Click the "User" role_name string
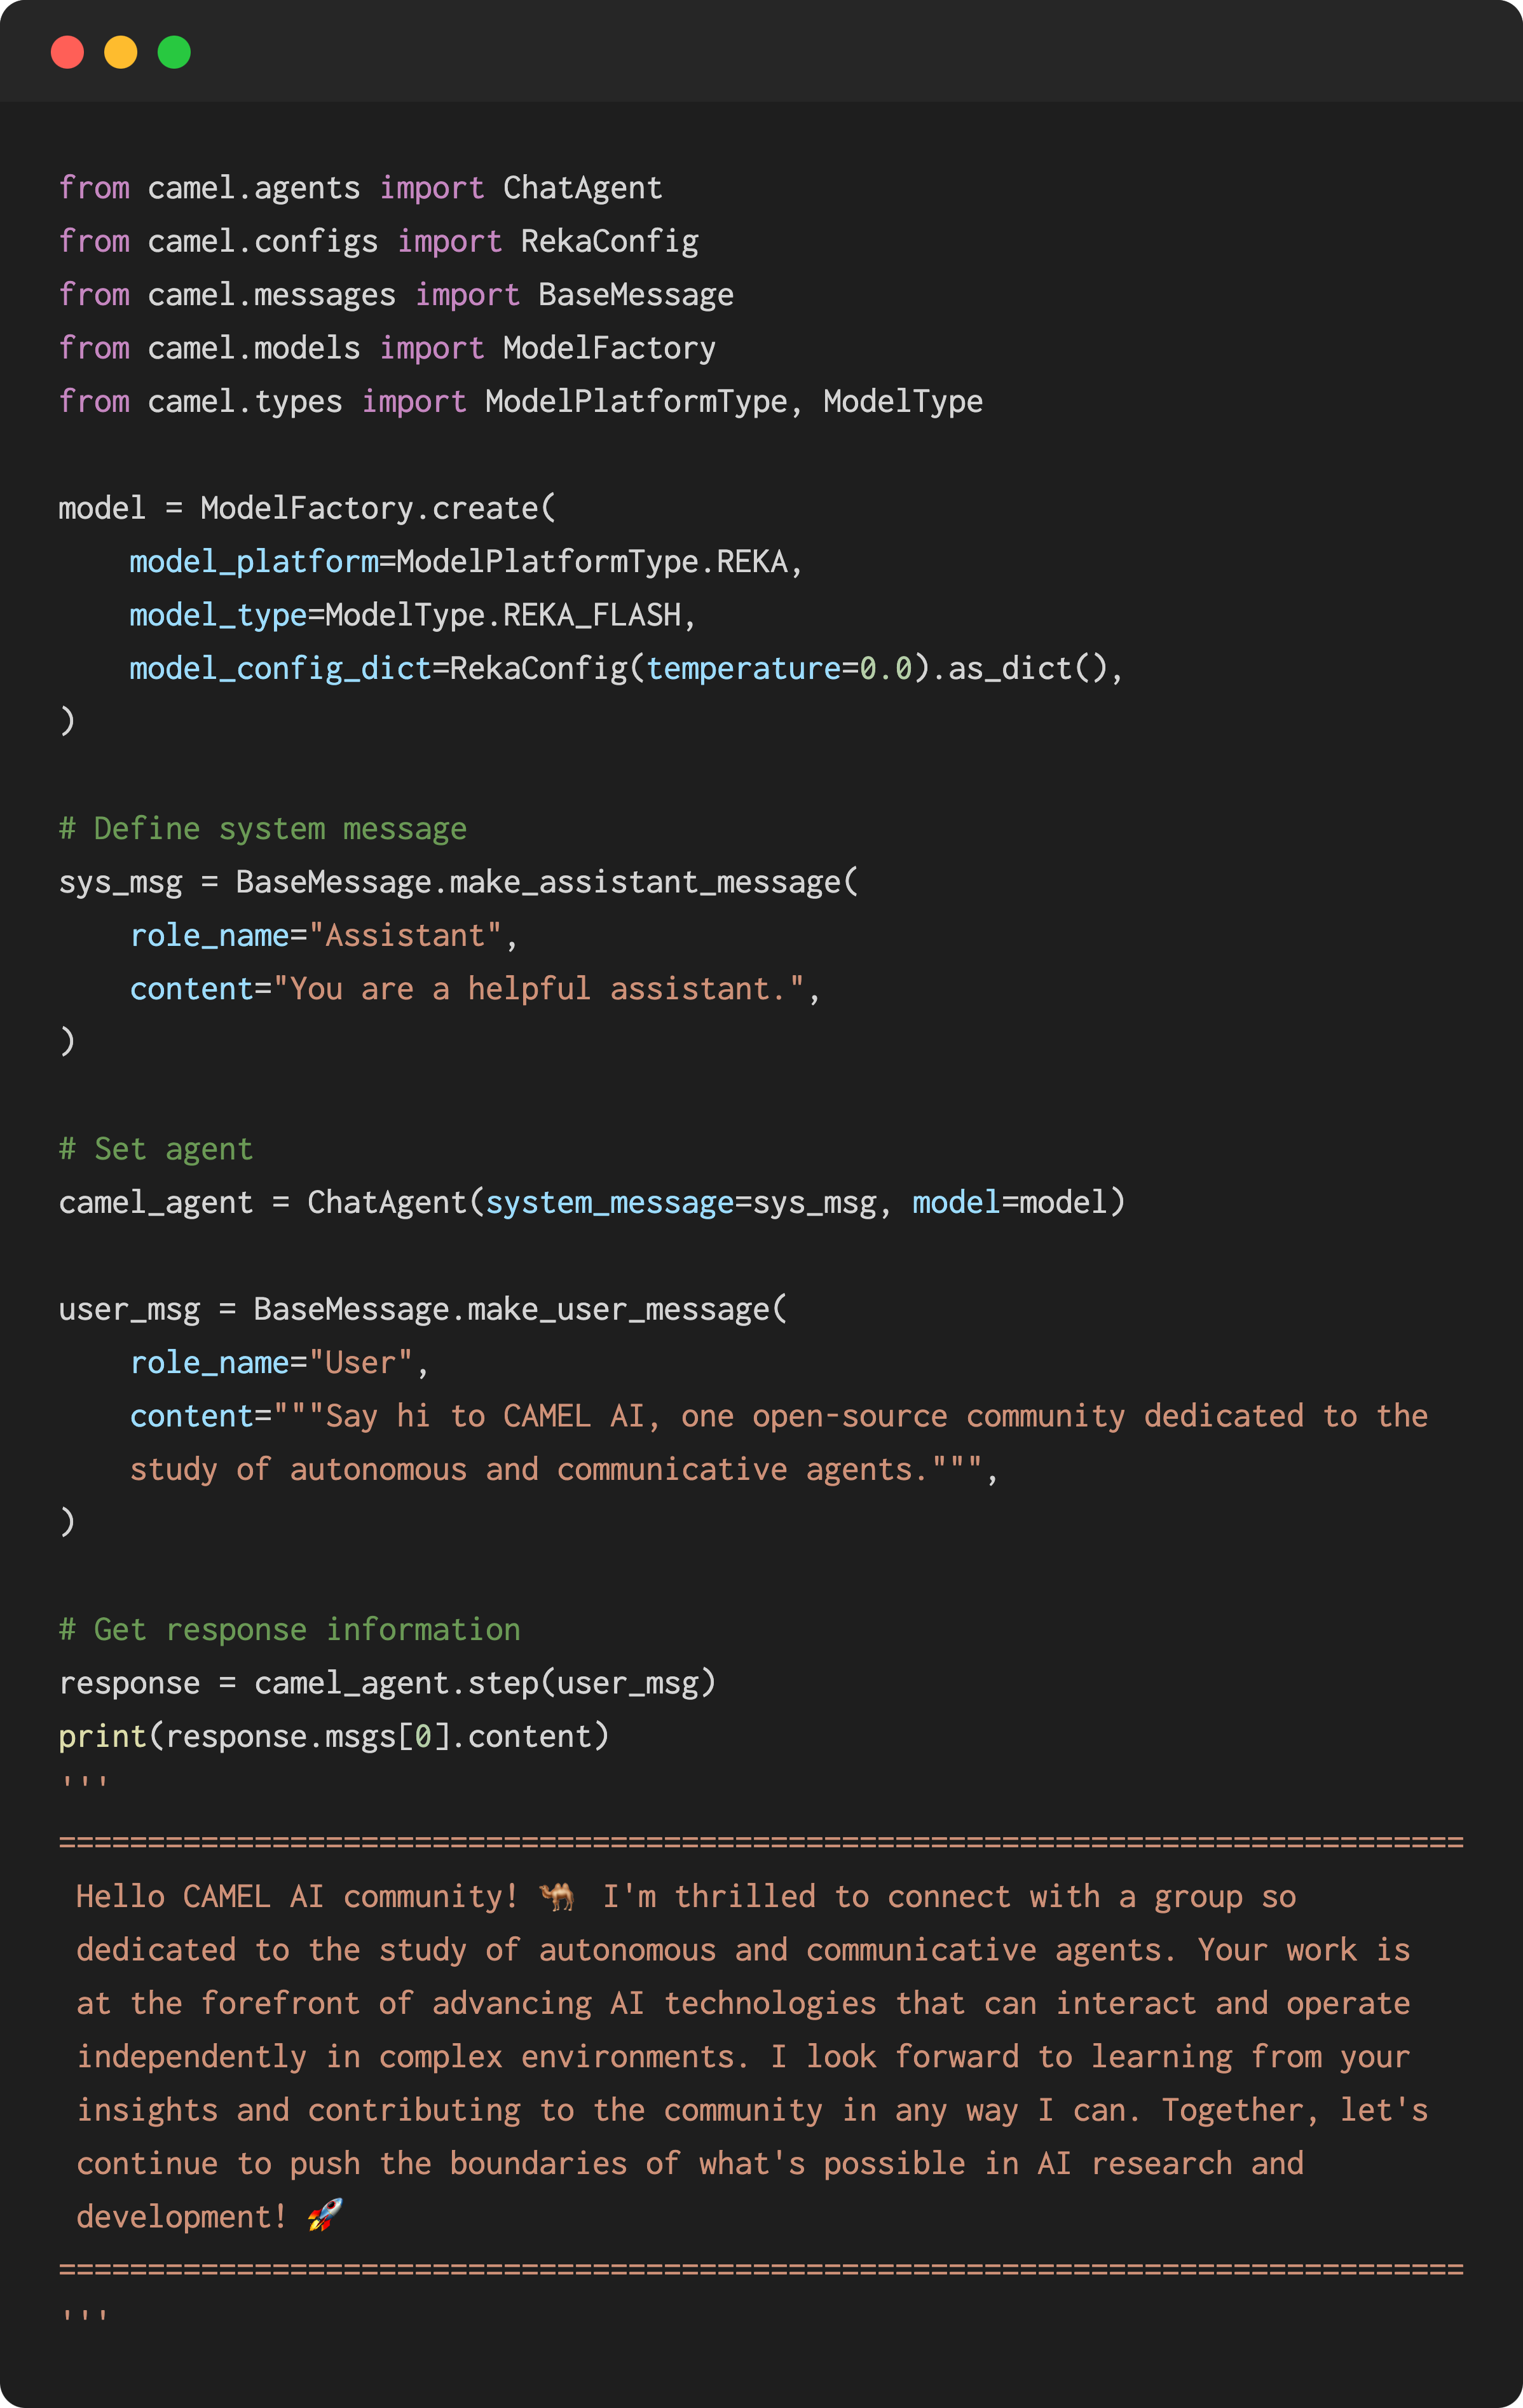 pos(360,1363)
